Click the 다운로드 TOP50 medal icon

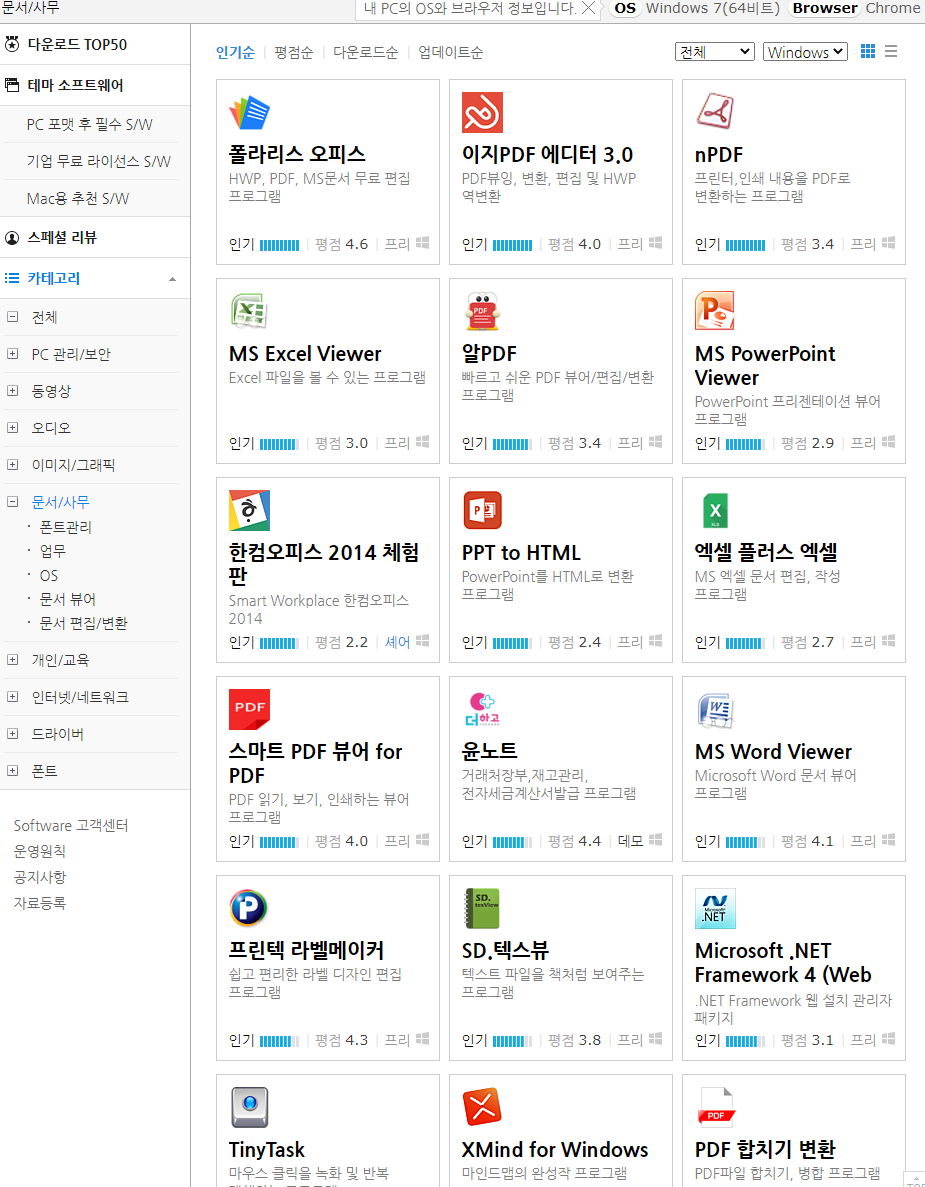point(12,44)
